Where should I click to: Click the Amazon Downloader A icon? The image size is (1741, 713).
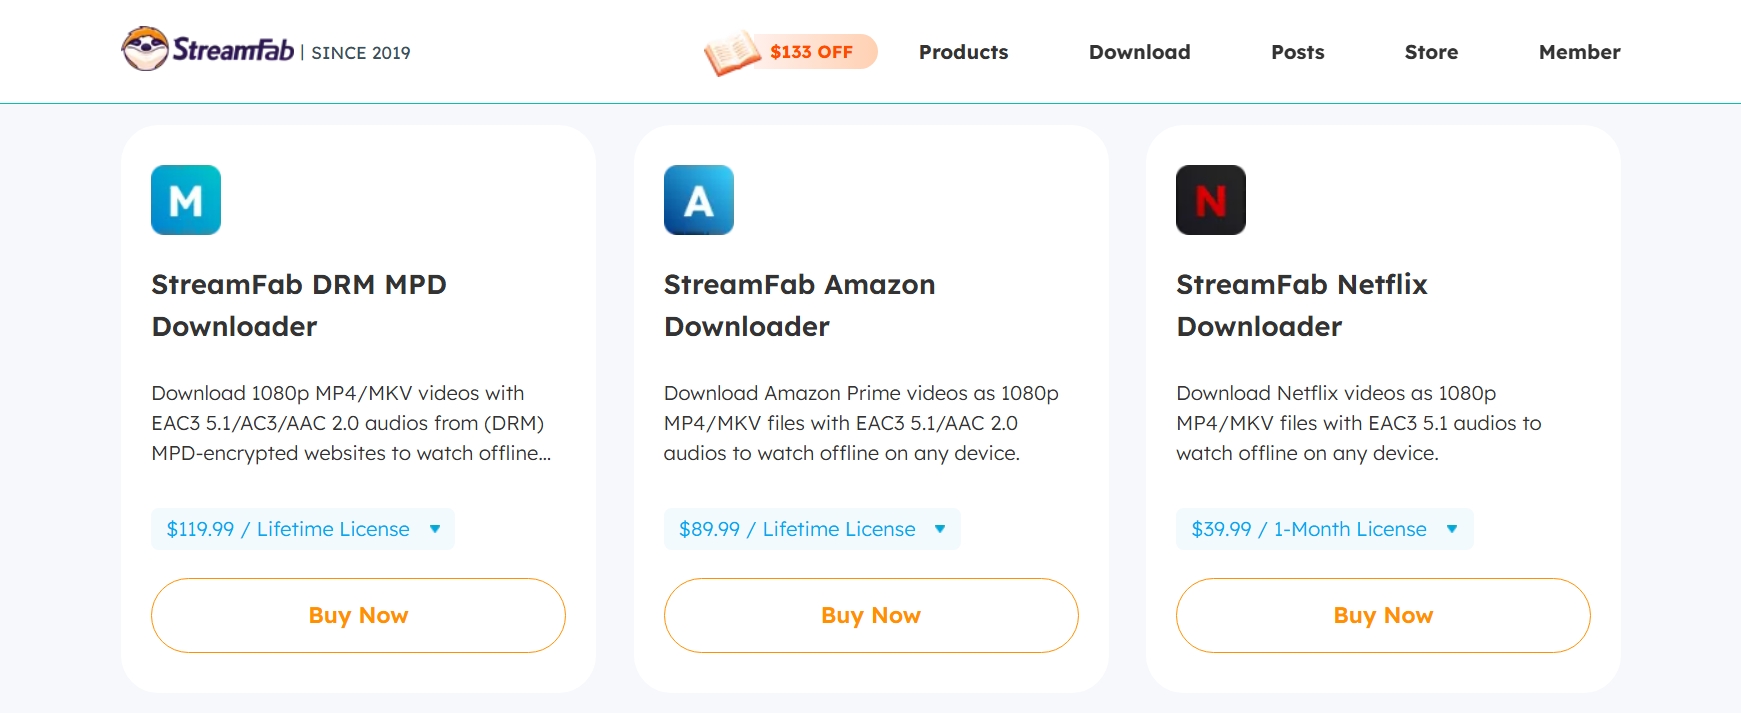(698, 200)
